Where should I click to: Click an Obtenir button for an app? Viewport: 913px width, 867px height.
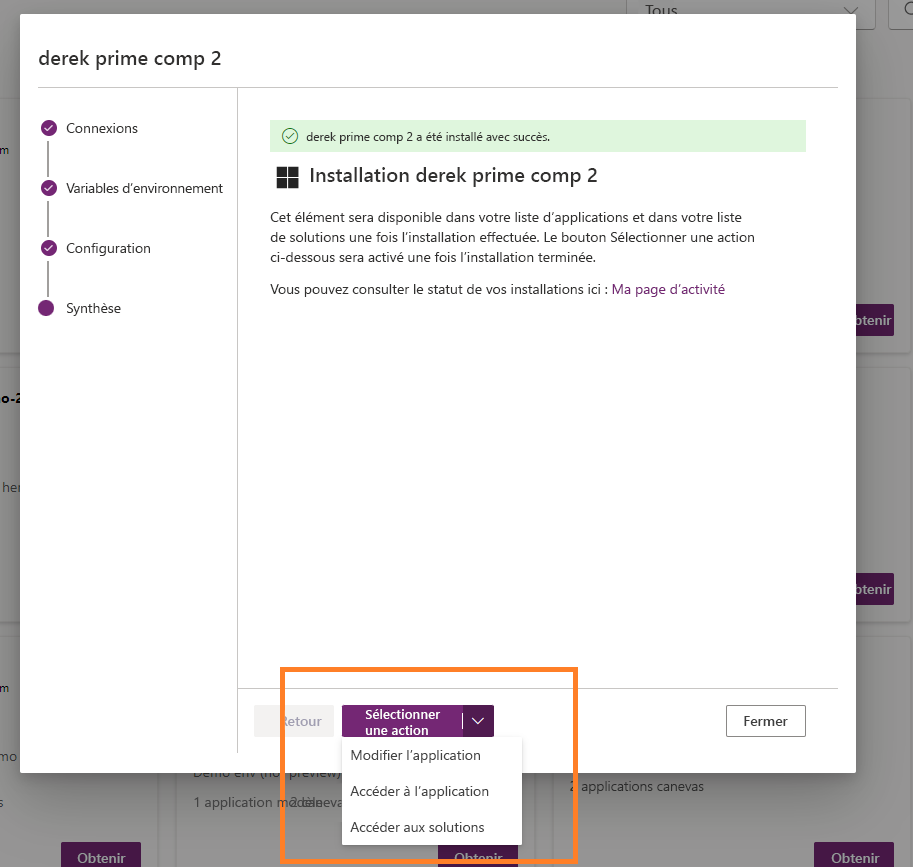click(100, 858)
